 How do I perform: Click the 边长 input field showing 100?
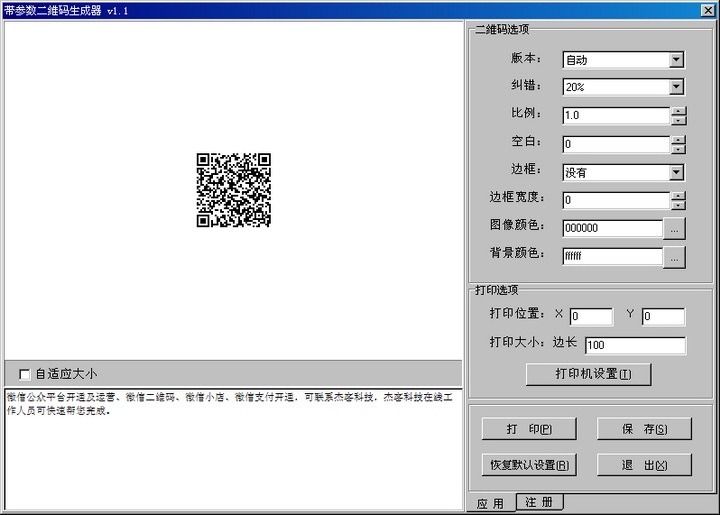pos(636,345)
